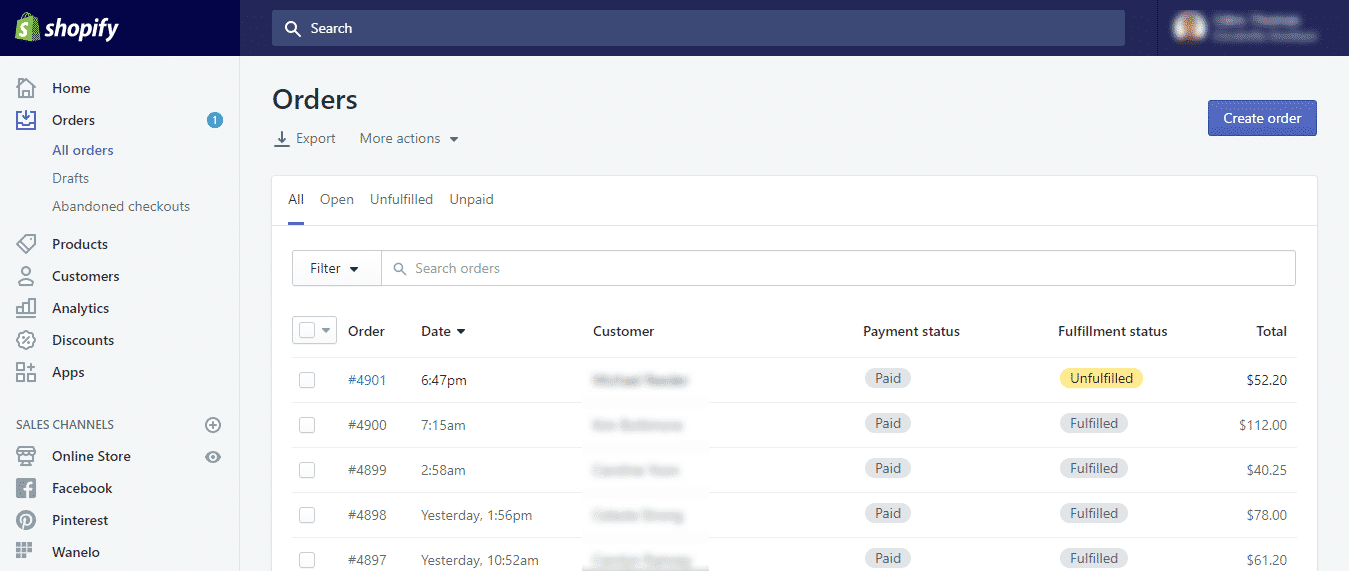This screenshot has width=1349, height=571.
Task: Click the Search orders input field
Action: point(840,268)
